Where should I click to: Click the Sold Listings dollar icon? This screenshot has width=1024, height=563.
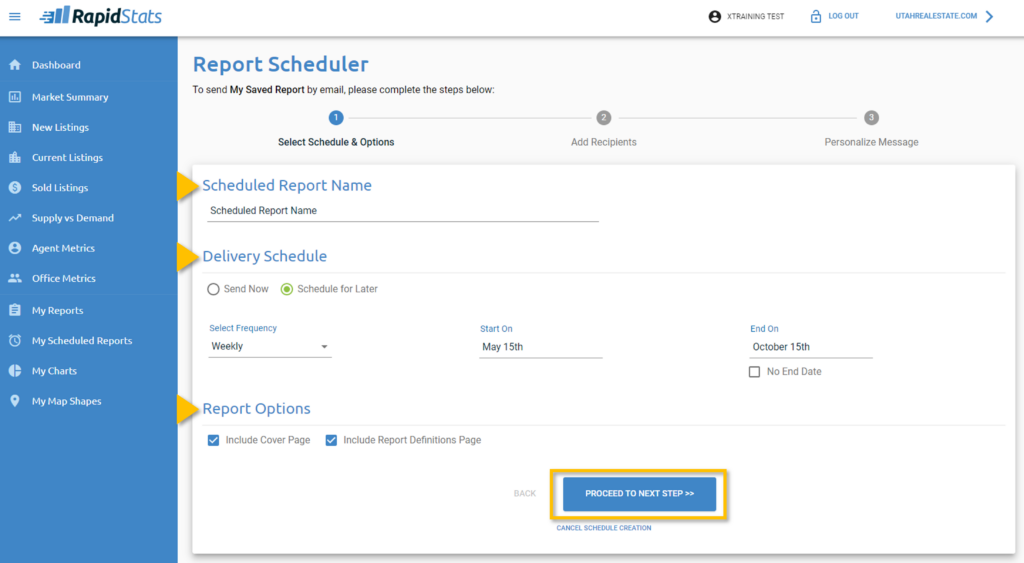15,188
